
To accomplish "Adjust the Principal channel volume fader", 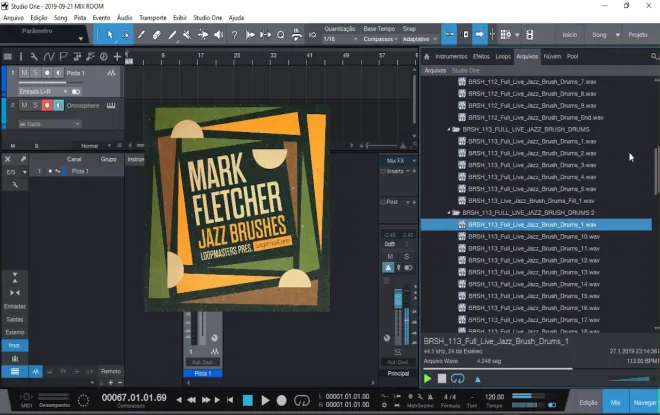I will click(398, 299).
